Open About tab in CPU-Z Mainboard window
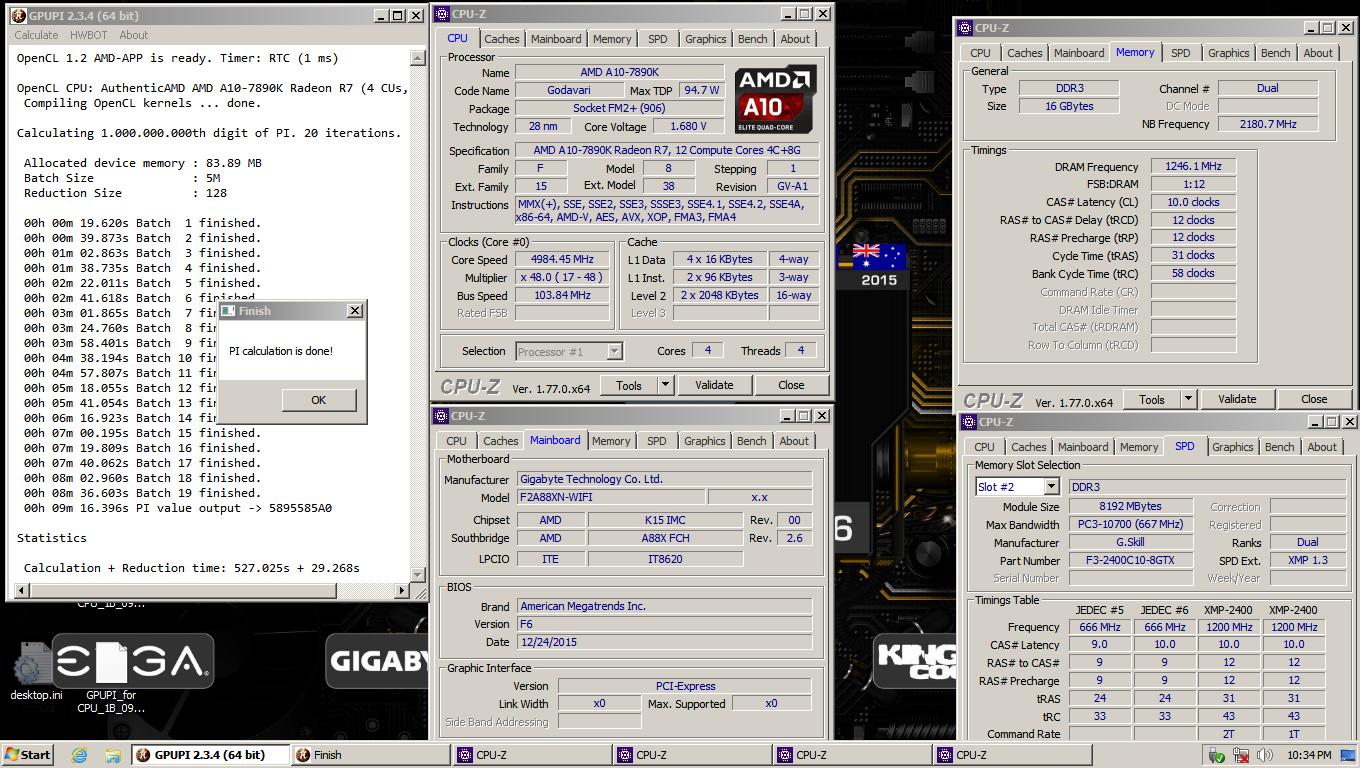The height and width of the screenshot is (768, 1360). click(x=794, y=441)
